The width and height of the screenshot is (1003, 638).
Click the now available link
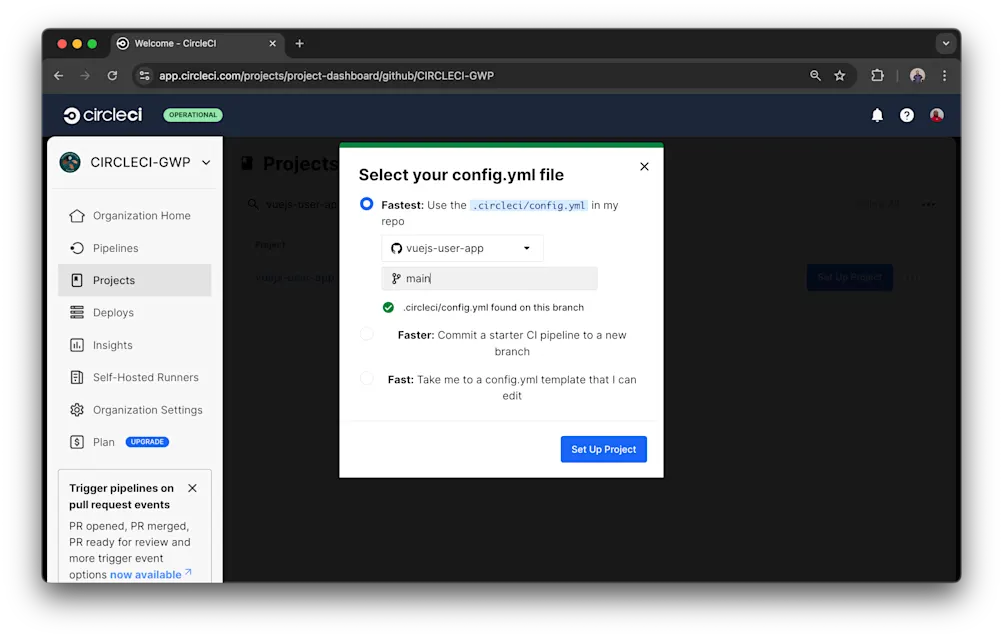pos(145,574)
